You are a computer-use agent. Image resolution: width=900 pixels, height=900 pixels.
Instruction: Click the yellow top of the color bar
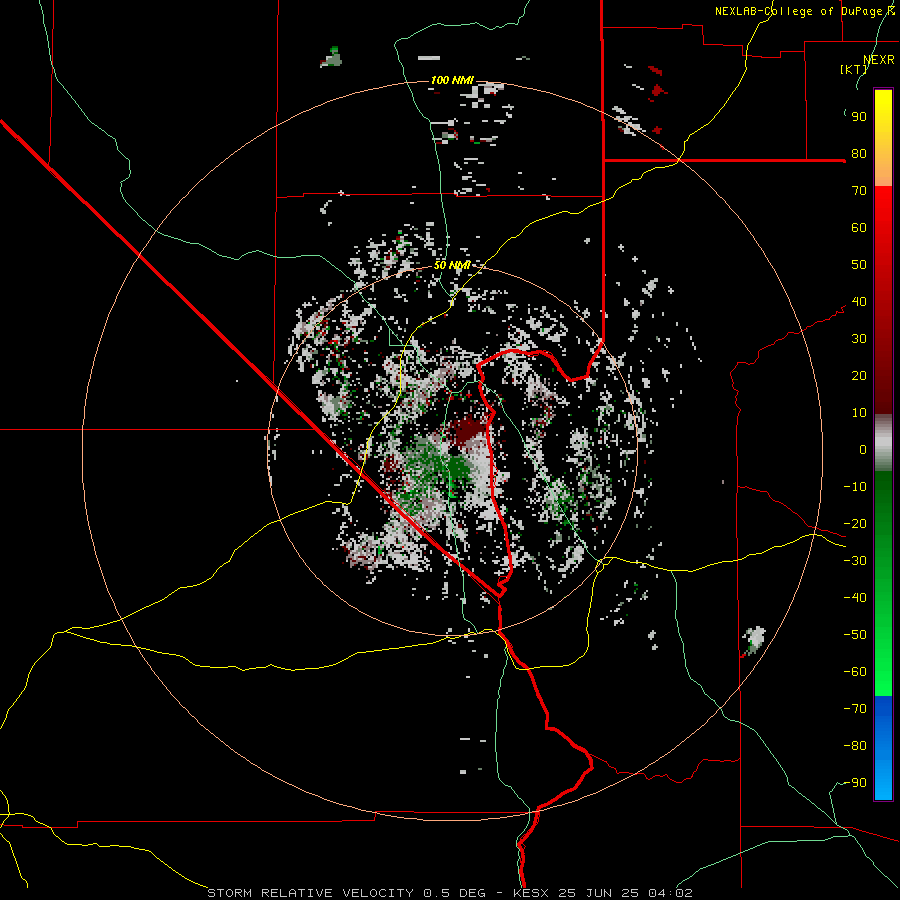[883, 138]
